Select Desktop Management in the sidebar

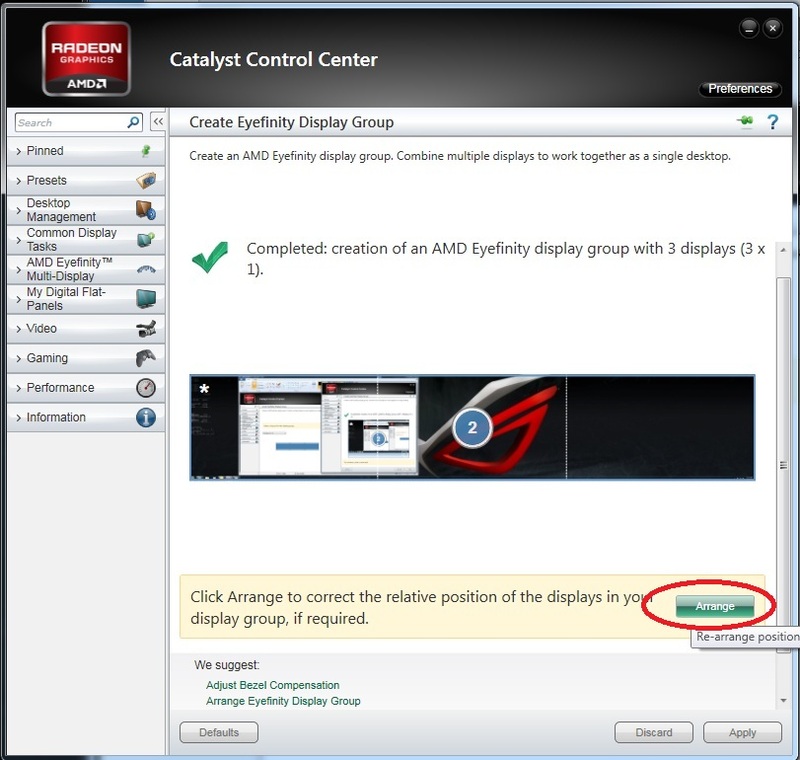[86, 210]
